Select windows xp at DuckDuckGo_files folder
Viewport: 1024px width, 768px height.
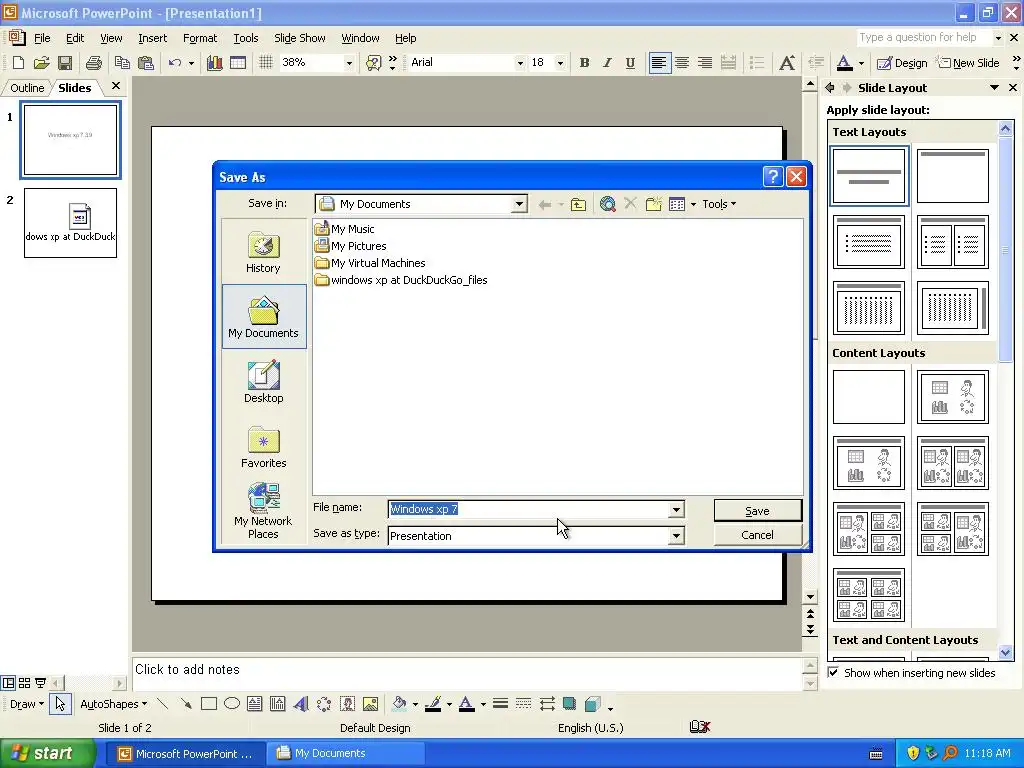point(401,280)
